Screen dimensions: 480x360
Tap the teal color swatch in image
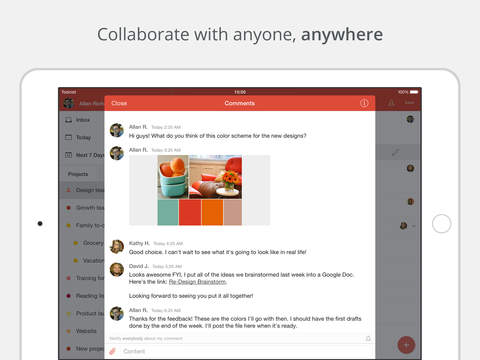[x=168, y=212]
